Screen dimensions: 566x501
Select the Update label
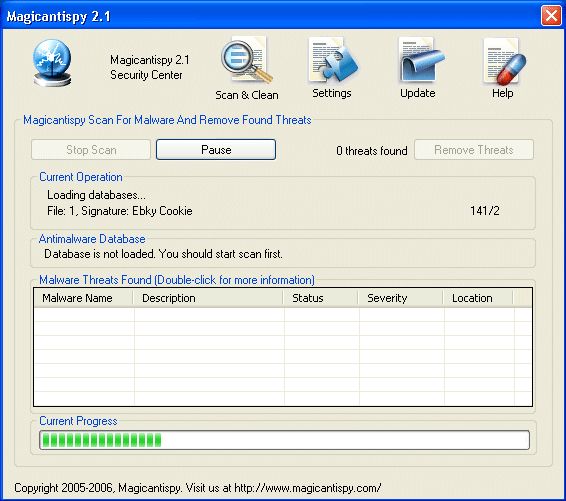pos(418,93)
